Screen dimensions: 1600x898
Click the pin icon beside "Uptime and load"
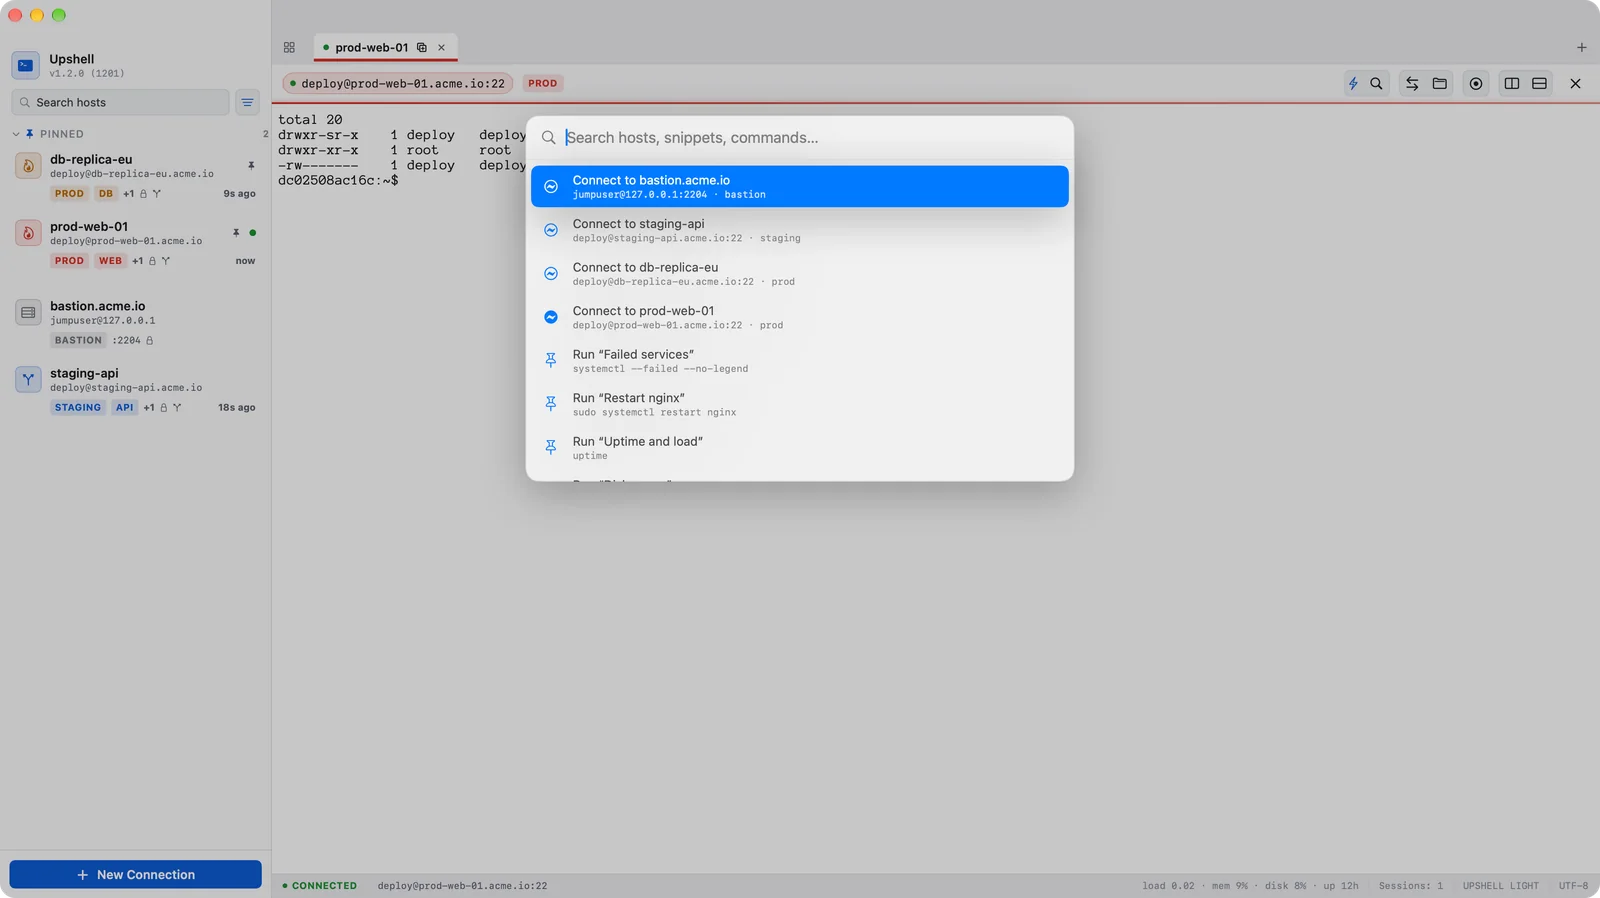(551, 448)
